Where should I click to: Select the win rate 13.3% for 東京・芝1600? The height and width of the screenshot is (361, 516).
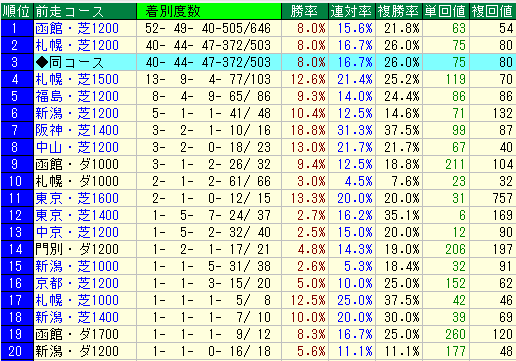point(308,198)
